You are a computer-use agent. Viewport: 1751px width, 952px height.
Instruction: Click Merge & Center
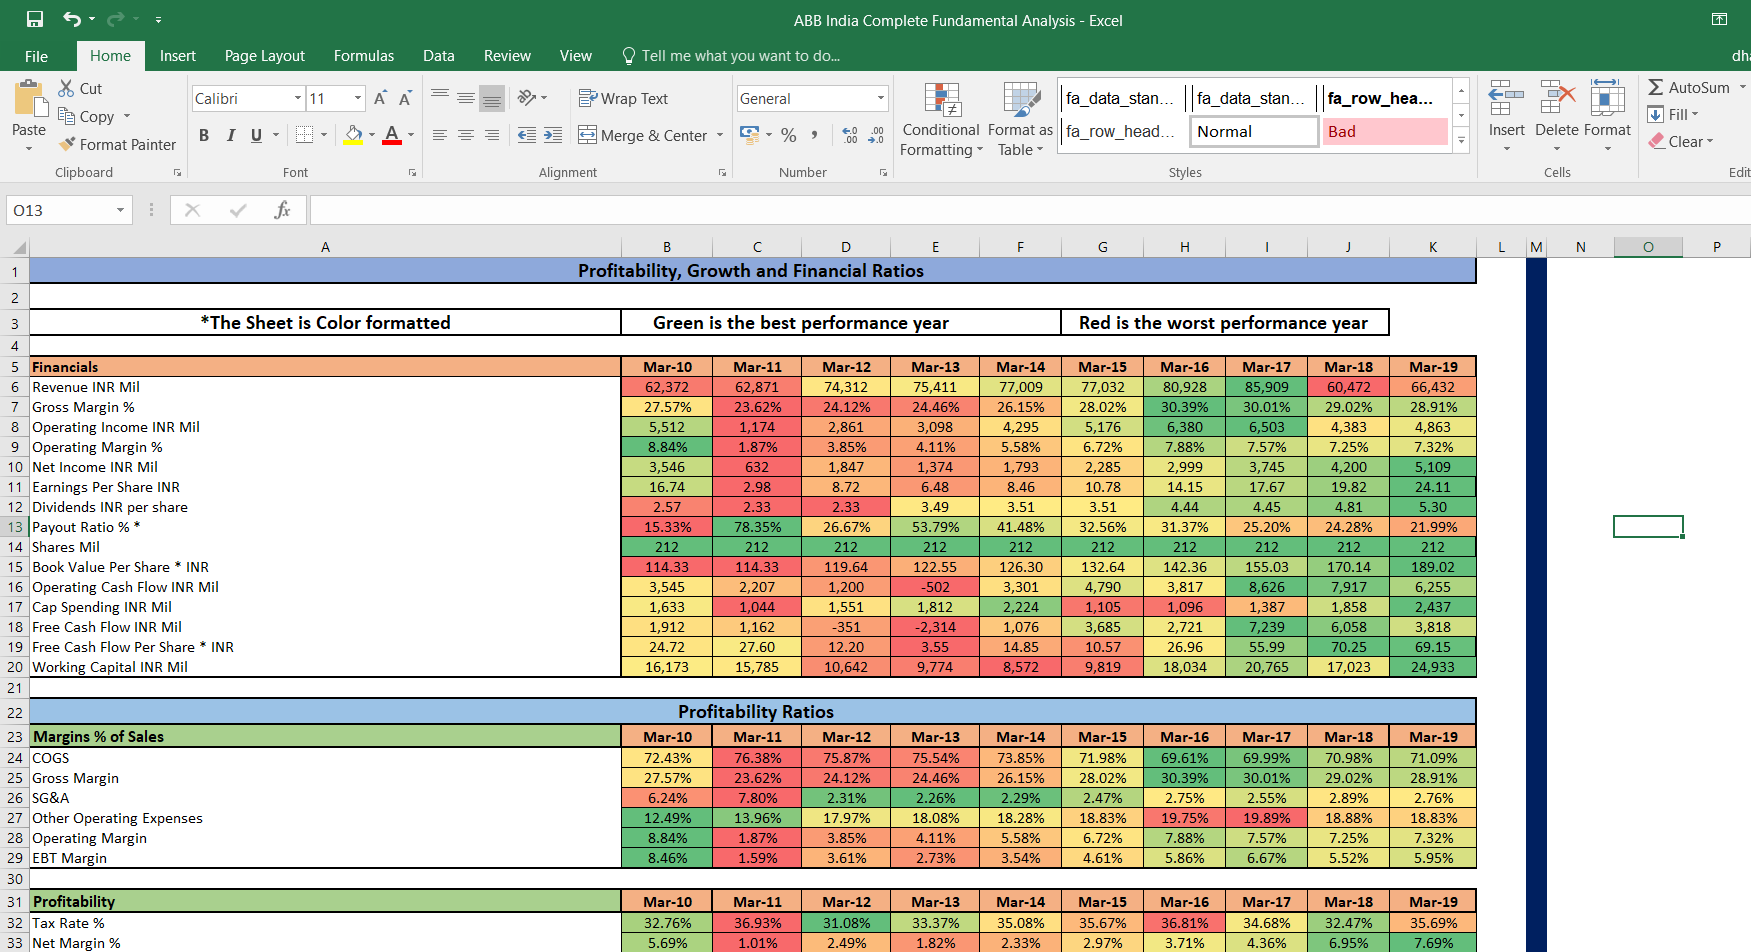[643, 135]
